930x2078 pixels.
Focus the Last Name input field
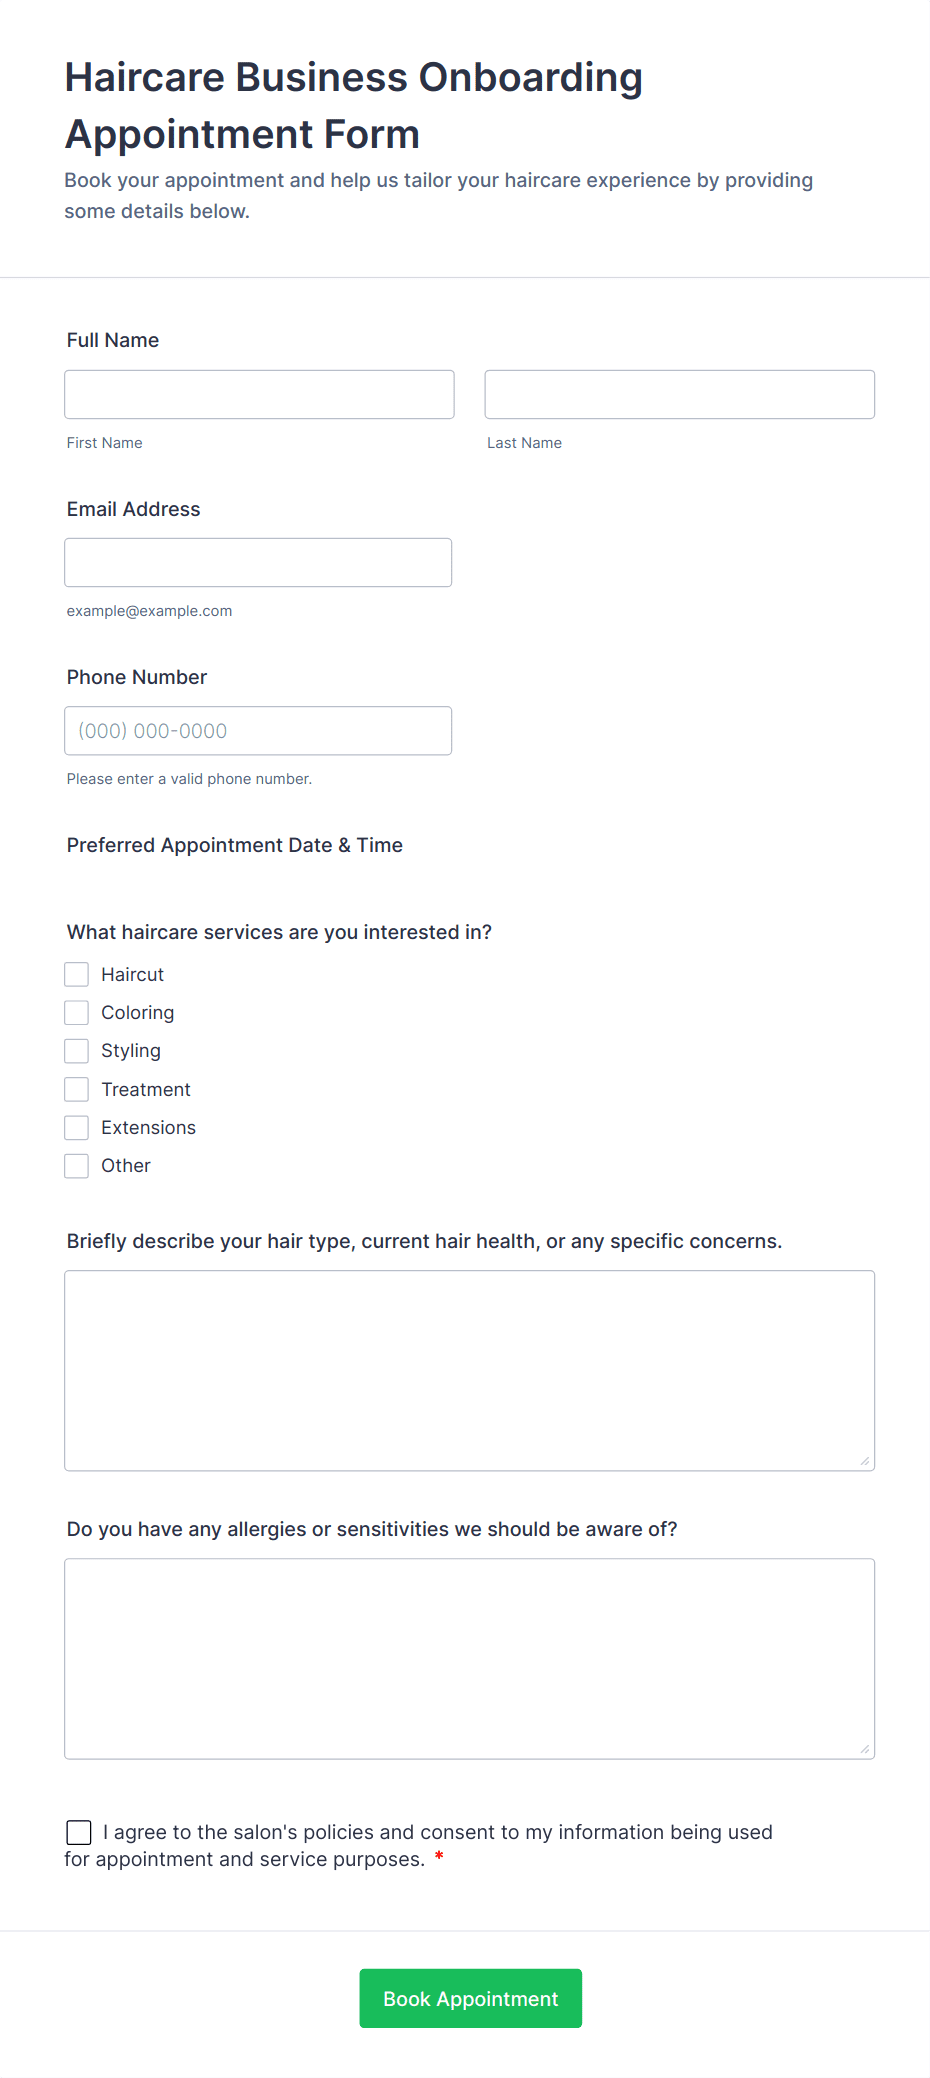pyautogui.click(x=679, y=394)
